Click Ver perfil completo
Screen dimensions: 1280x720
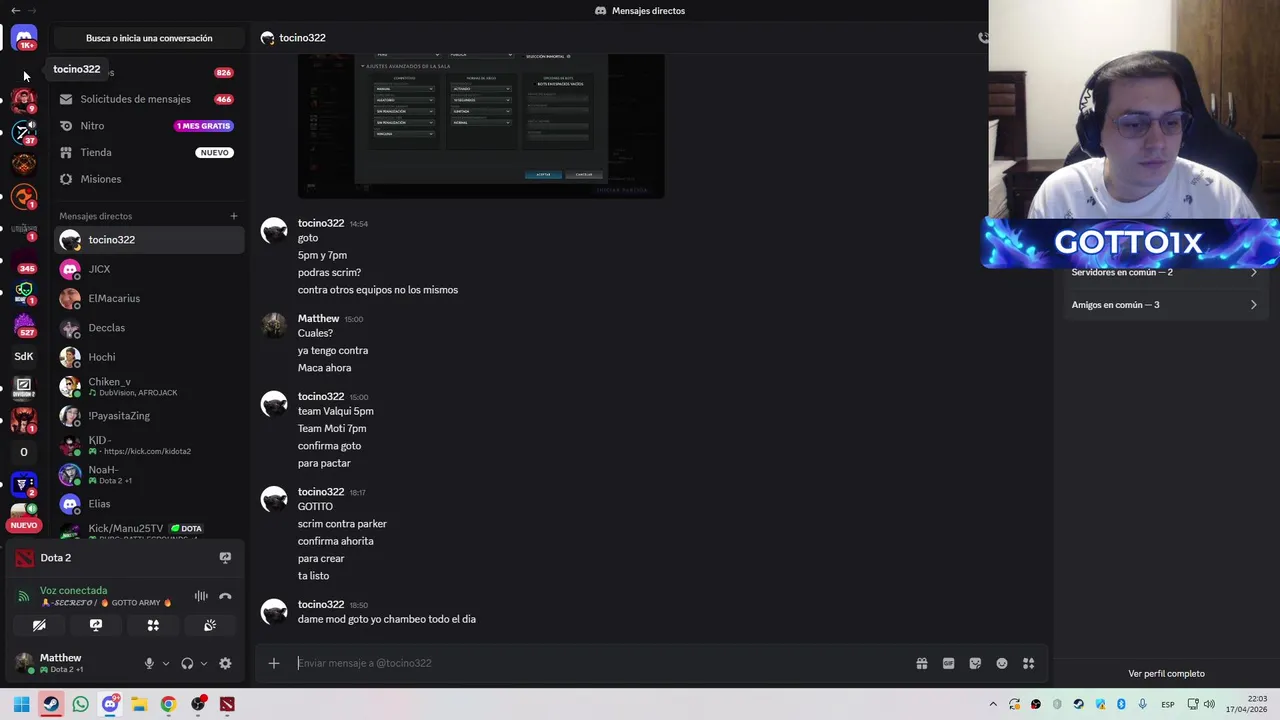pos(1166,674)
